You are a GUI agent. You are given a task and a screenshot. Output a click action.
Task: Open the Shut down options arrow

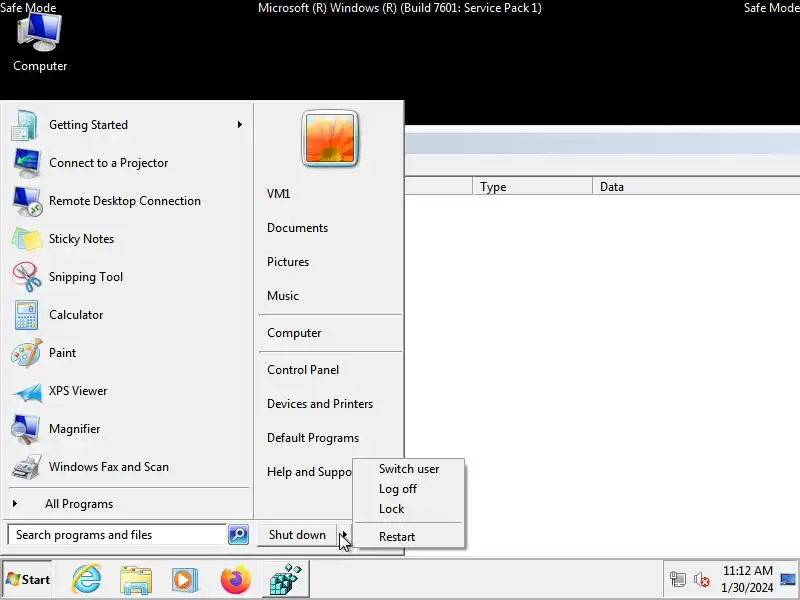point(344,535)
